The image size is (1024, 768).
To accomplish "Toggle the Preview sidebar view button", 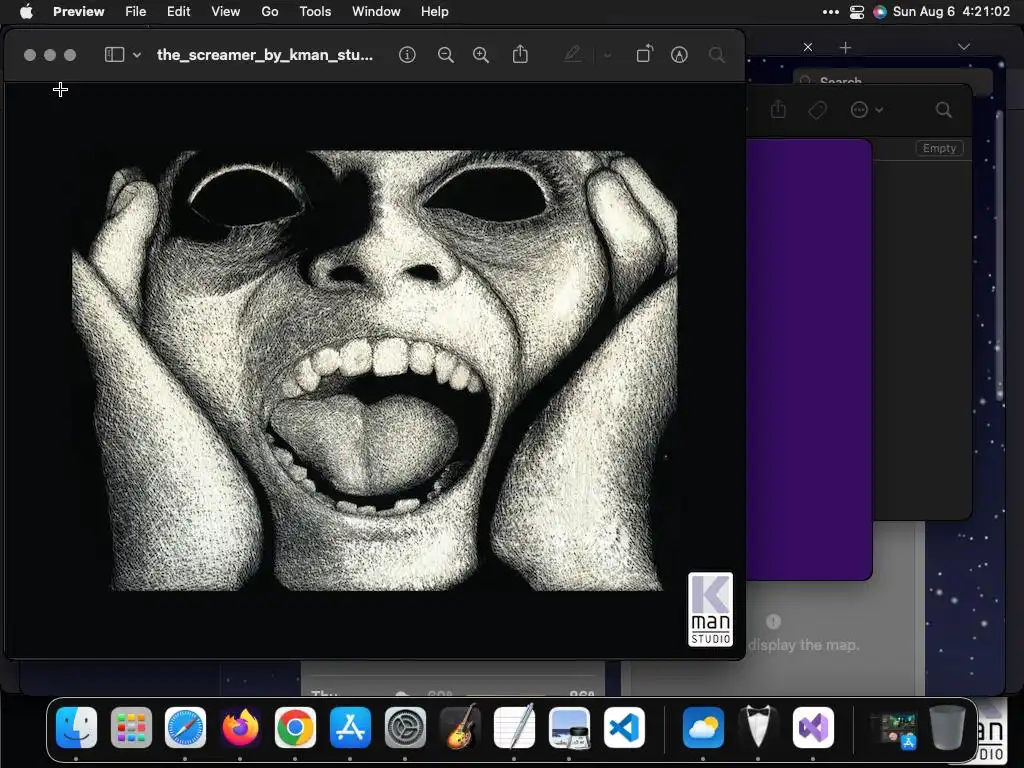I will [x=114, y=55].
